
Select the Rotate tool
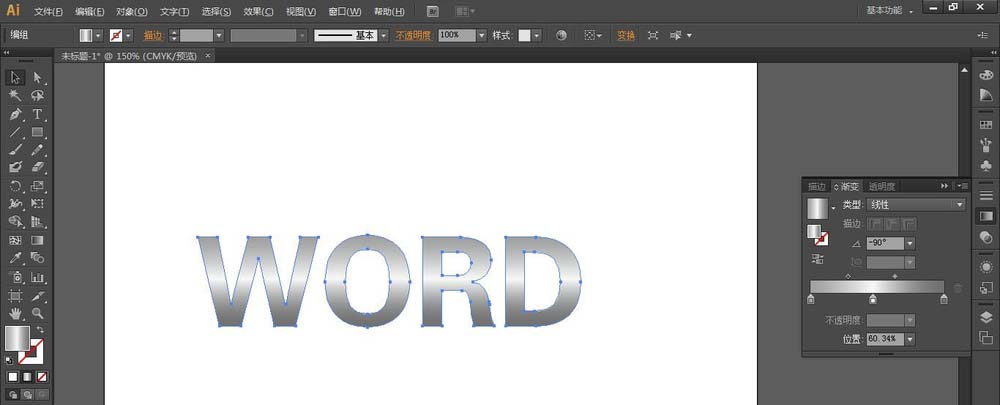coord(16,186)
